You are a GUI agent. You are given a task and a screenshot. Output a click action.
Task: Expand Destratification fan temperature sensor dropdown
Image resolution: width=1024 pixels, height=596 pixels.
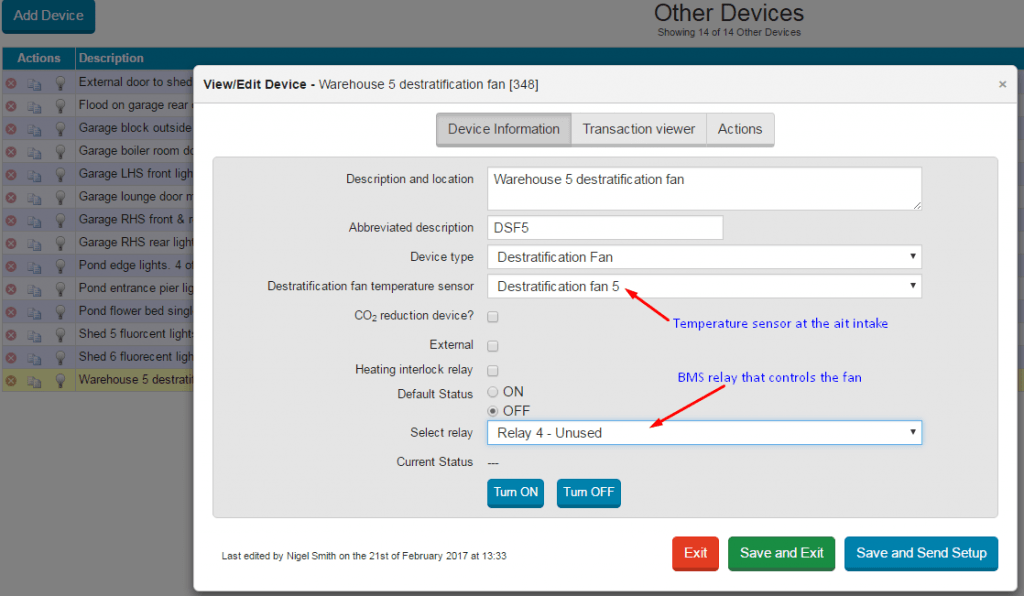(x=704, y=286)
